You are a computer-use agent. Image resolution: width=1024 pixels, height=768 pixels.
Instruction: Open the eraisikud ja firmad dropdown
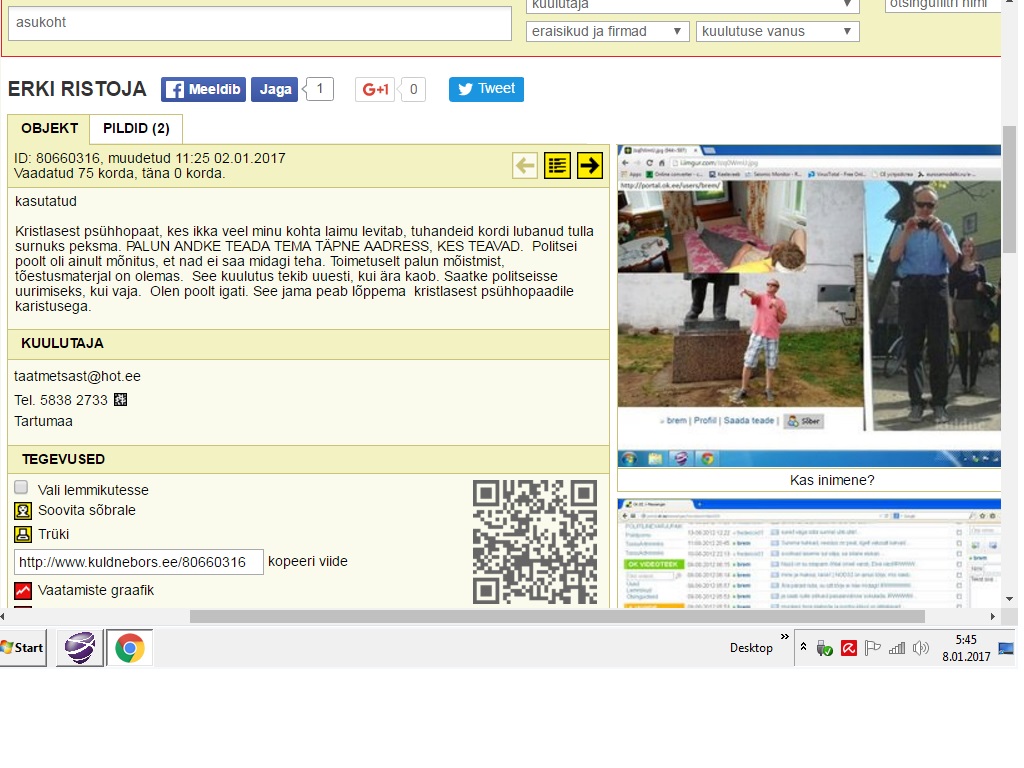point(608,31)
